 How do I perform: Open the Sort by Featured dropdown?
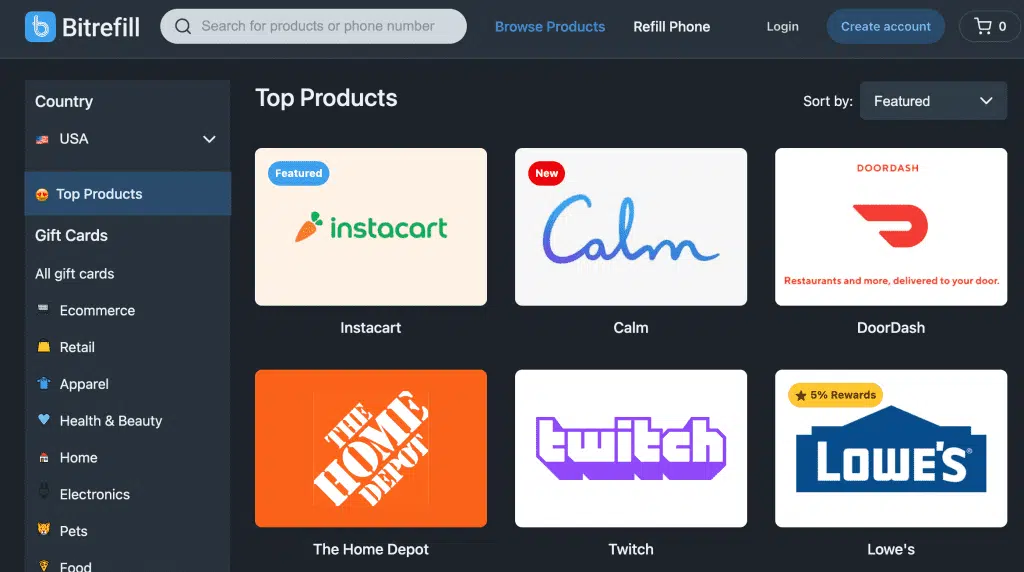tap(933, 101)
